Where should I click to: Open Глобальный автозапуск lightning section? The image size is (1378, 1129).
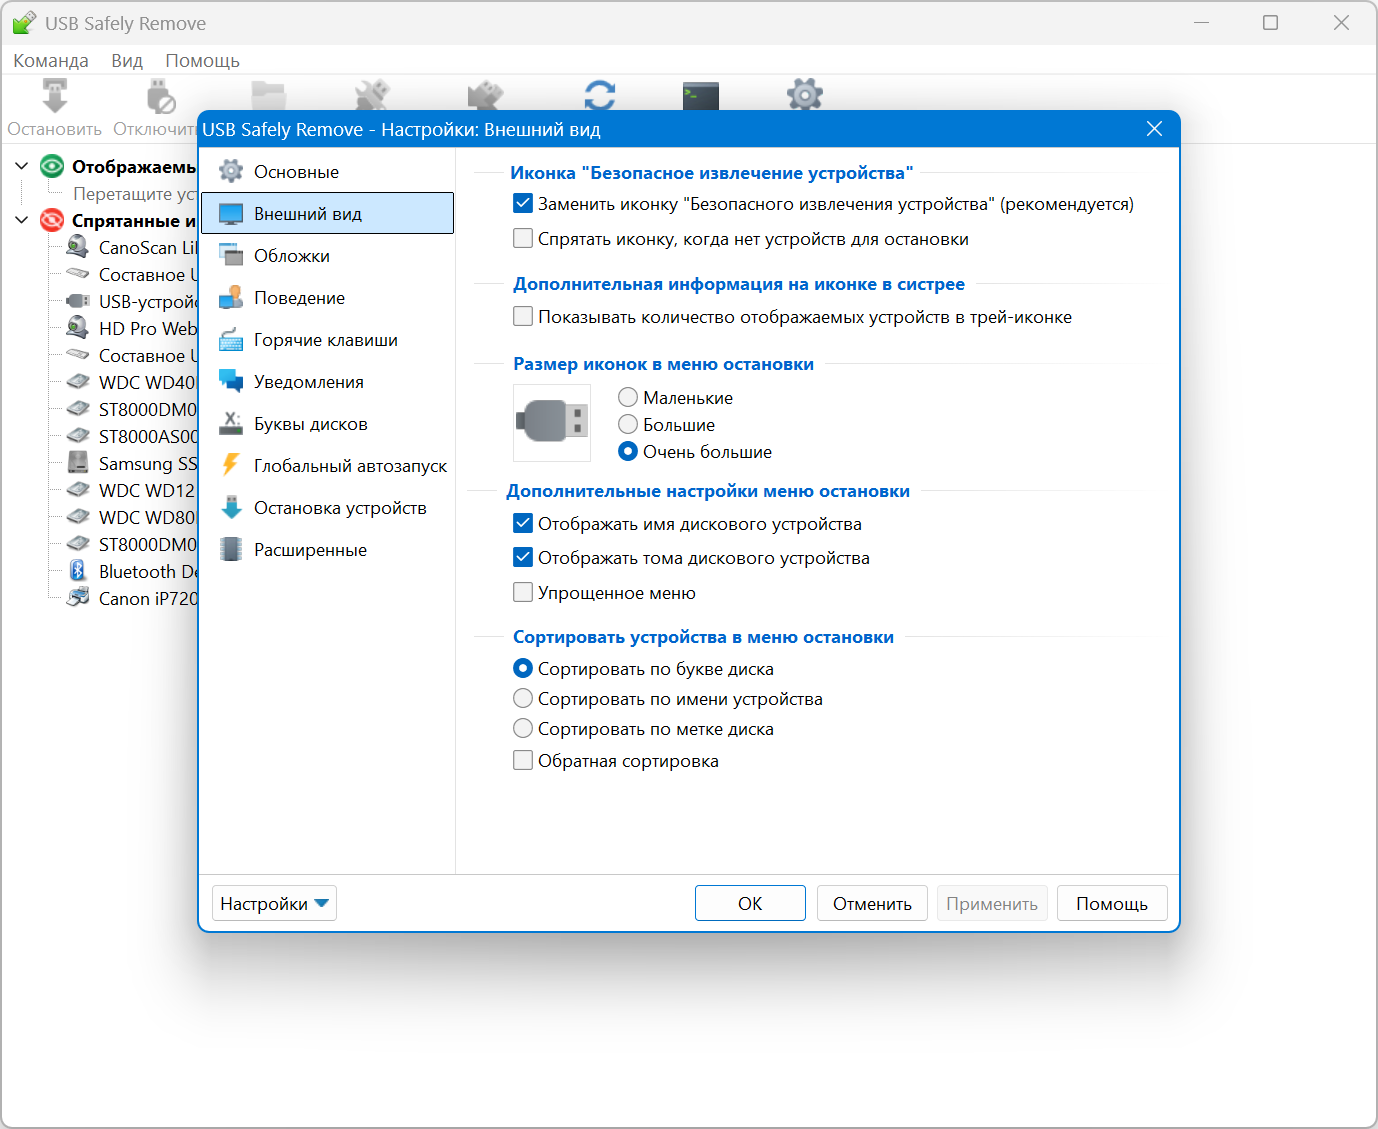tap(327, 466)
